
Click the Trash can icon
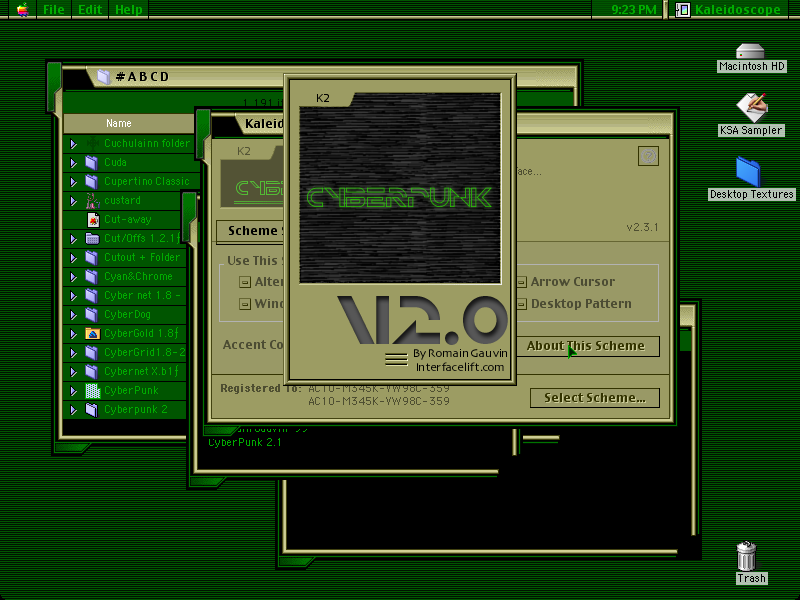coord(746,556)
